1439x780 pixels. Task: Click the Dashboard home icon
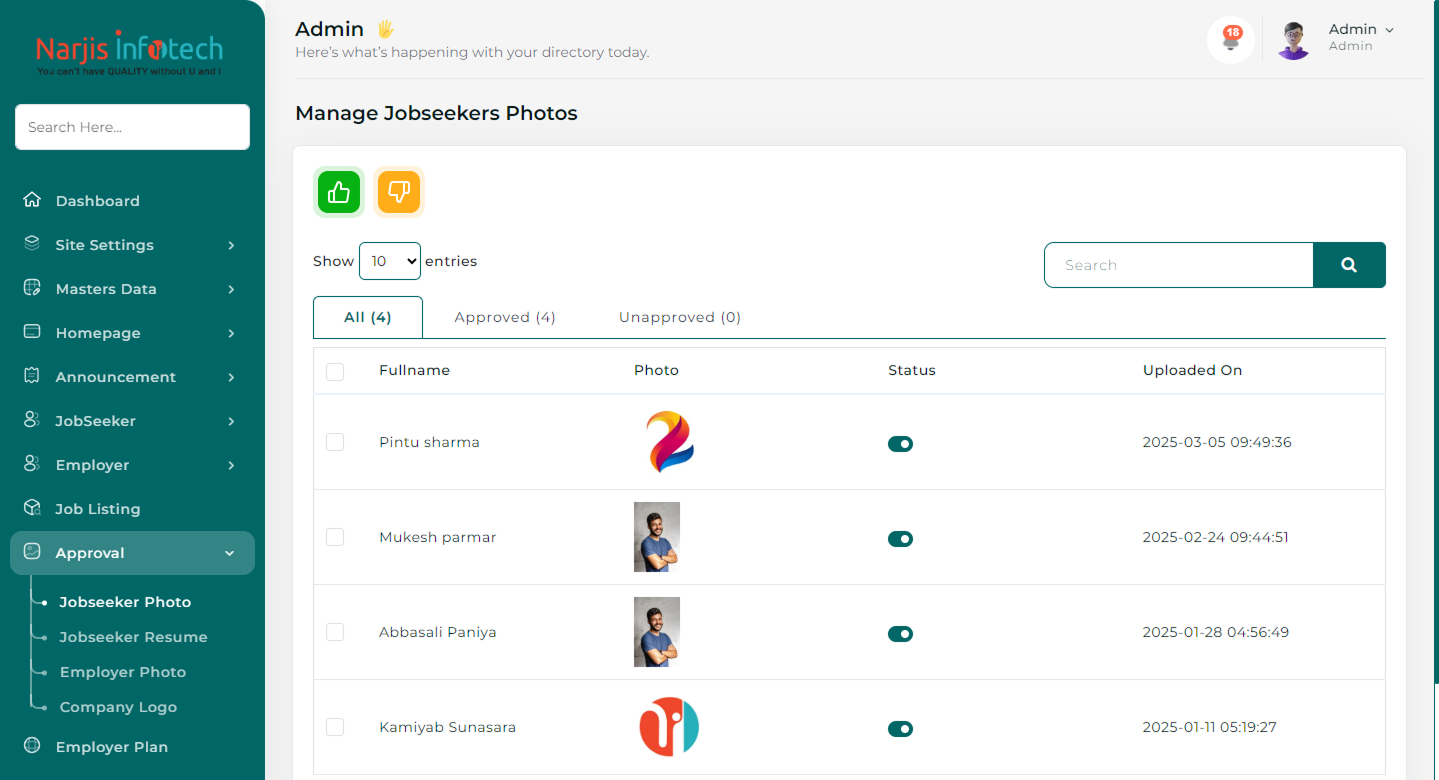coord(32,200)
